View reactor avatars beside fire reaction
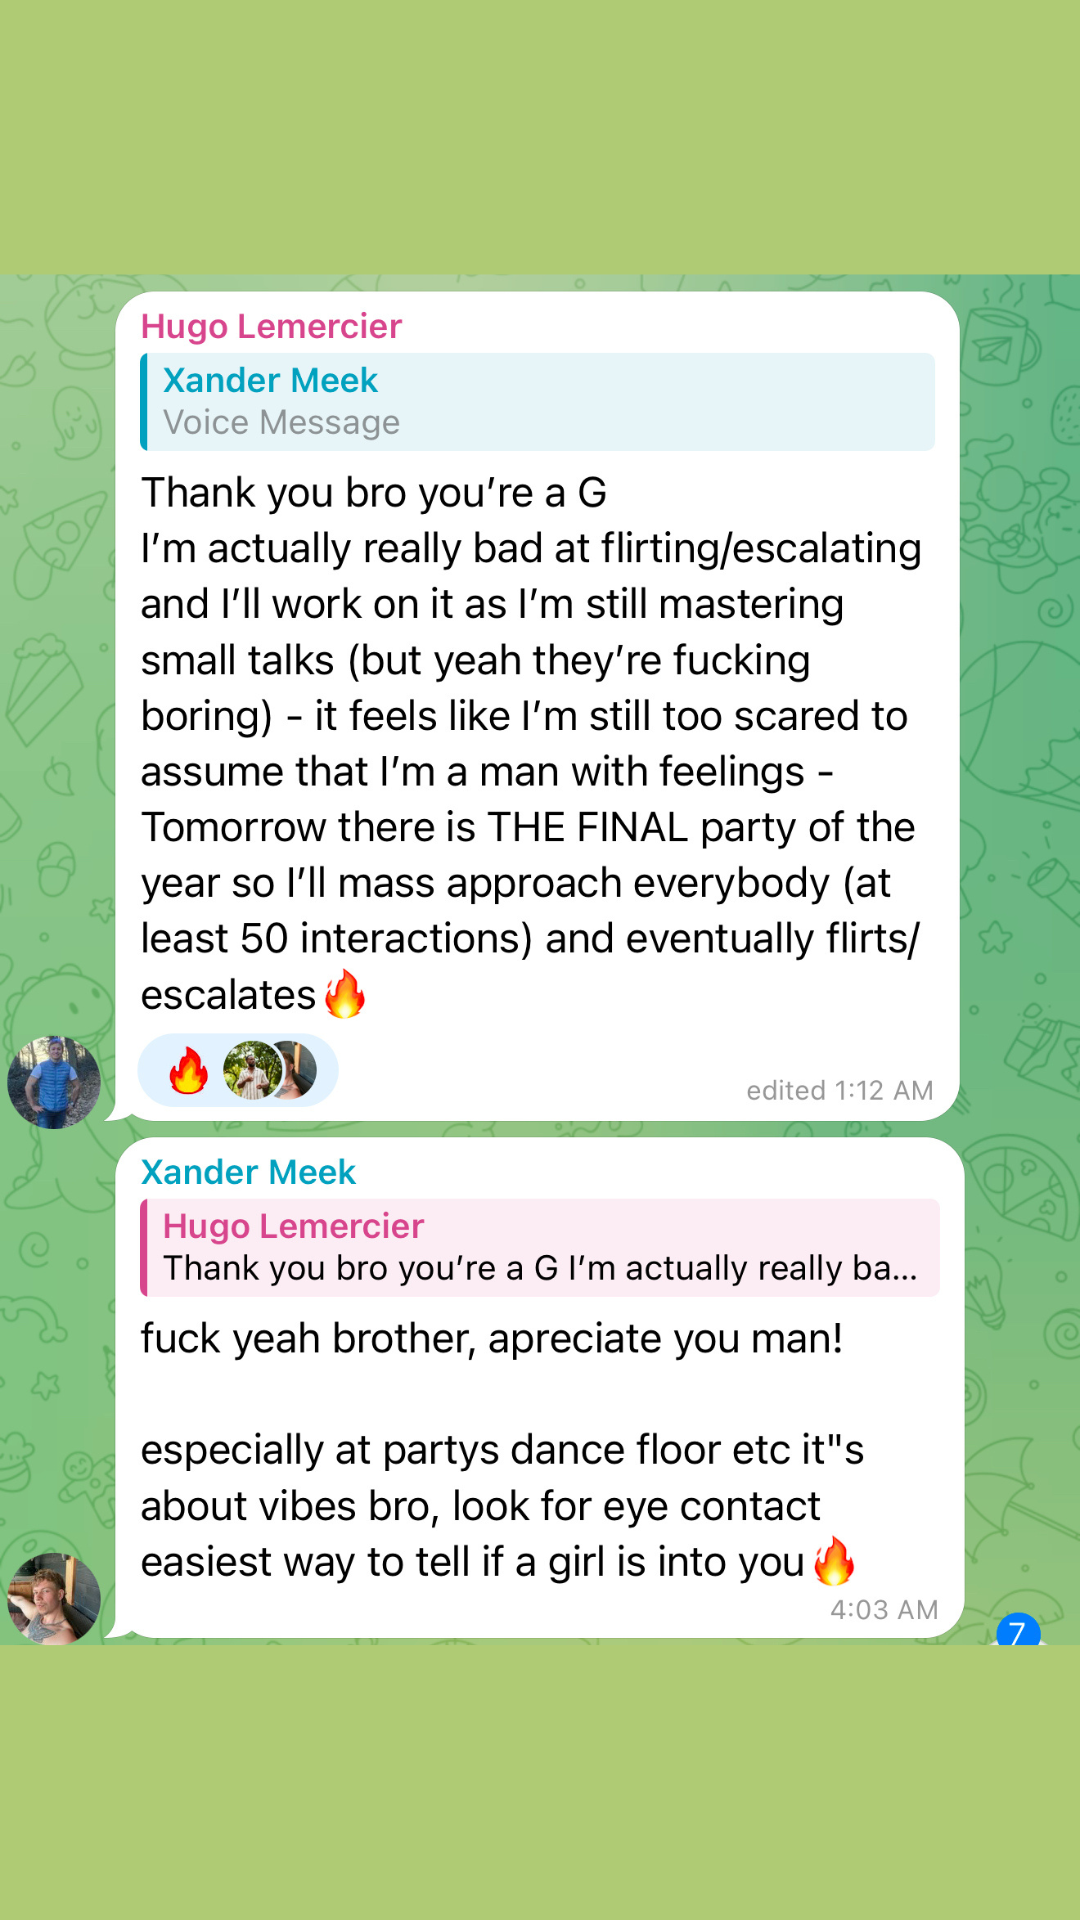Image resolution: width=1080 pixels, height=1920 pixels. click(x=269, y=1070)
